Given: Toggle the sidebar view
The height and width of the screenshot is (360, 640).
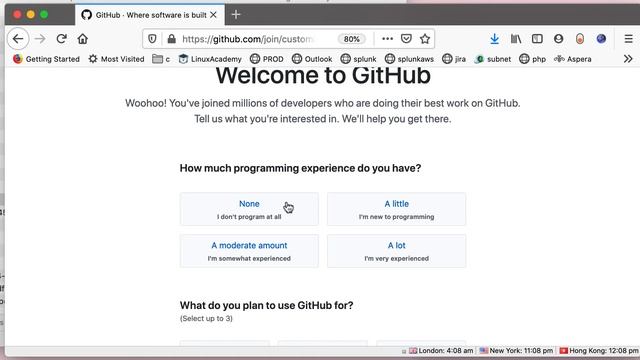Looking at the screenshot, I should [537, 39].
